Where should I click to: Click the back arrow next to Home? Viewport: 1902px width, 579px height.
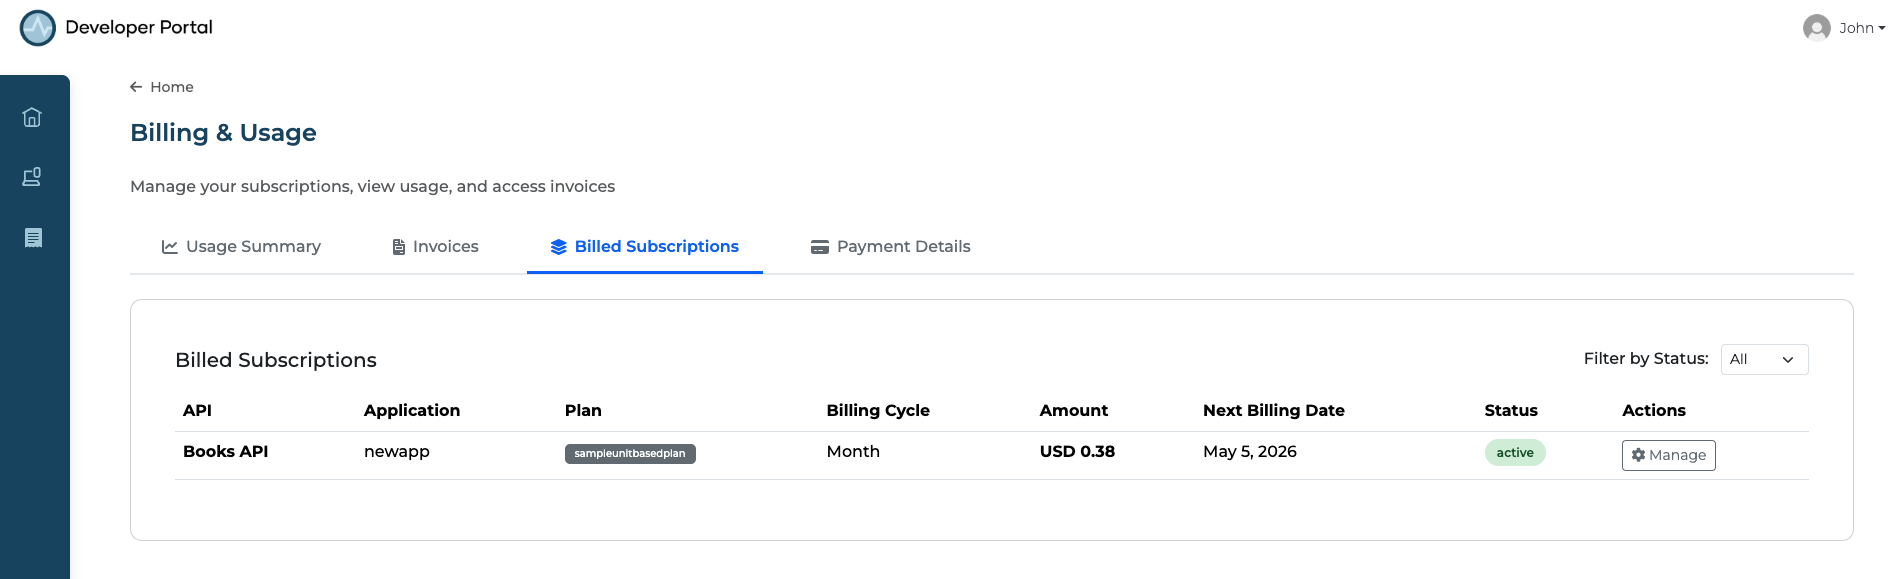(x=136, y=87)
